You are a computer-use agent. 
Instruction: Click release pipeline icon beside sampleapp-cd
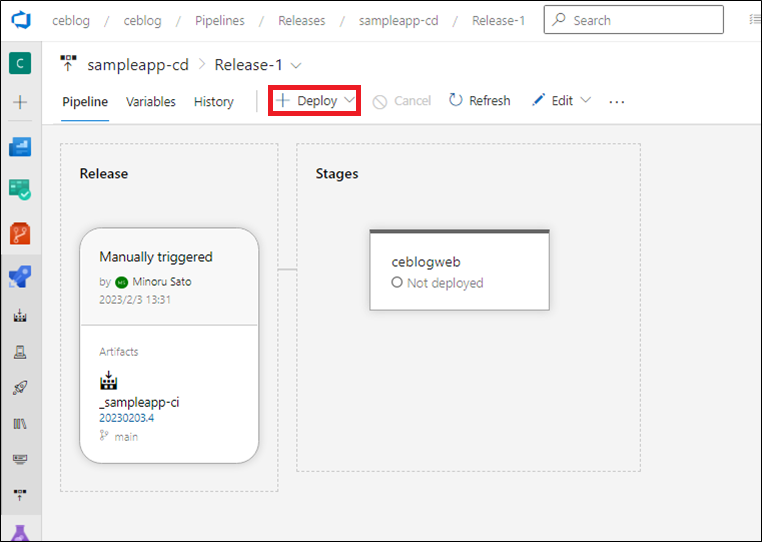coord(68,63)
